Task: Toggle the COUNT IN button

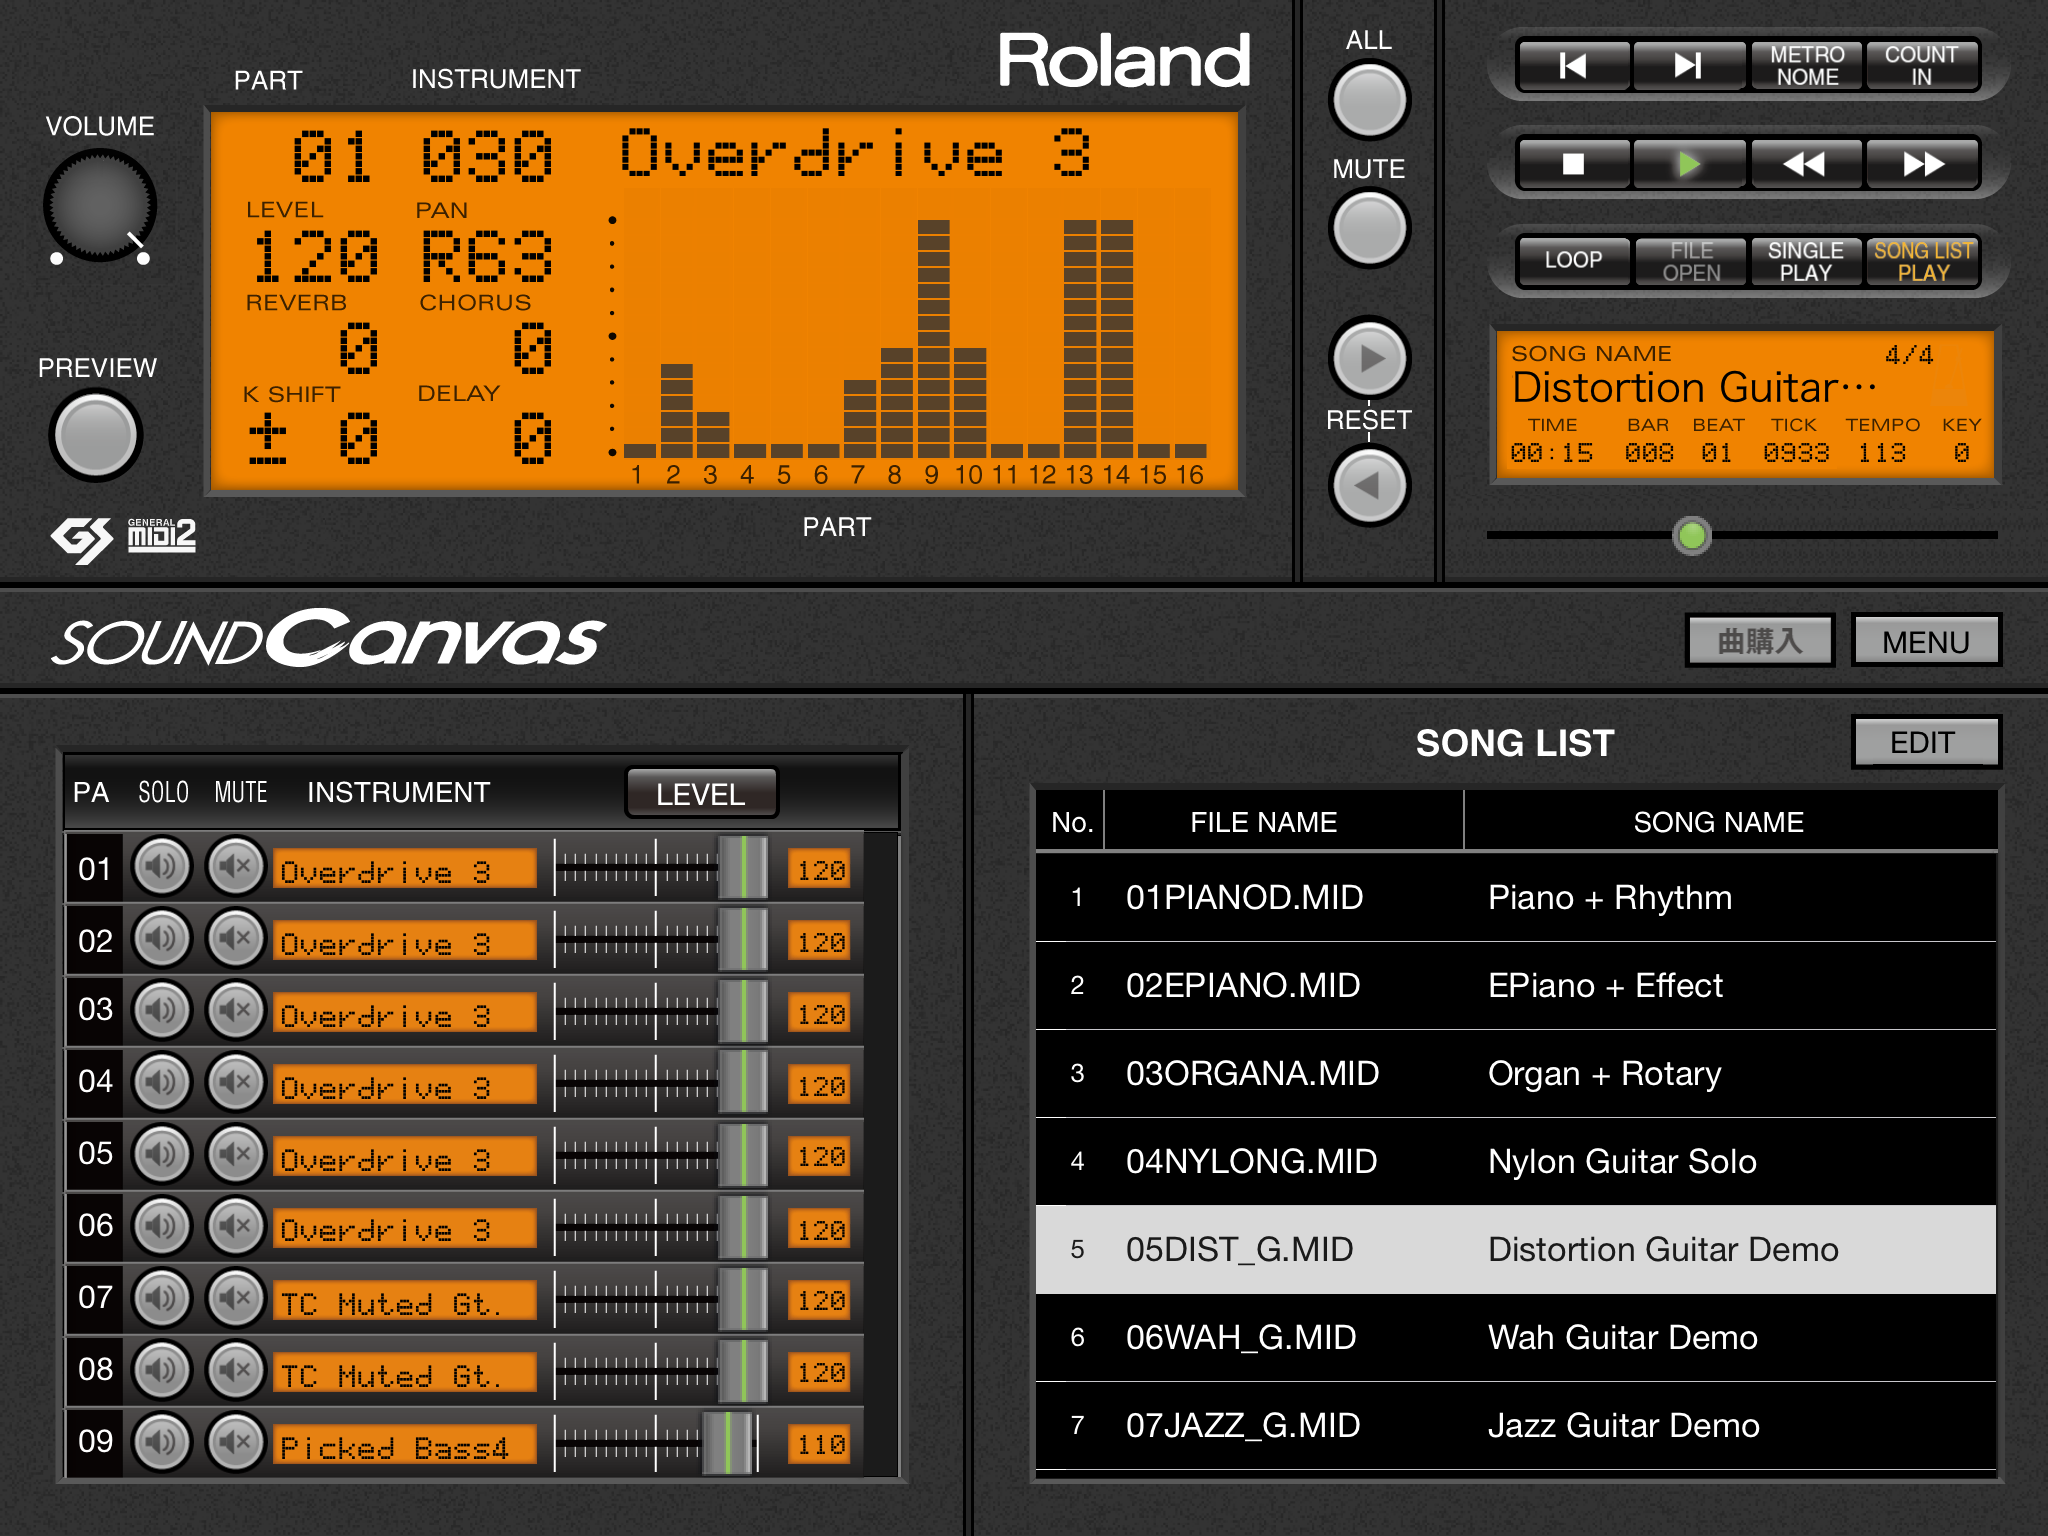Action: click(x=1921, y=66)
